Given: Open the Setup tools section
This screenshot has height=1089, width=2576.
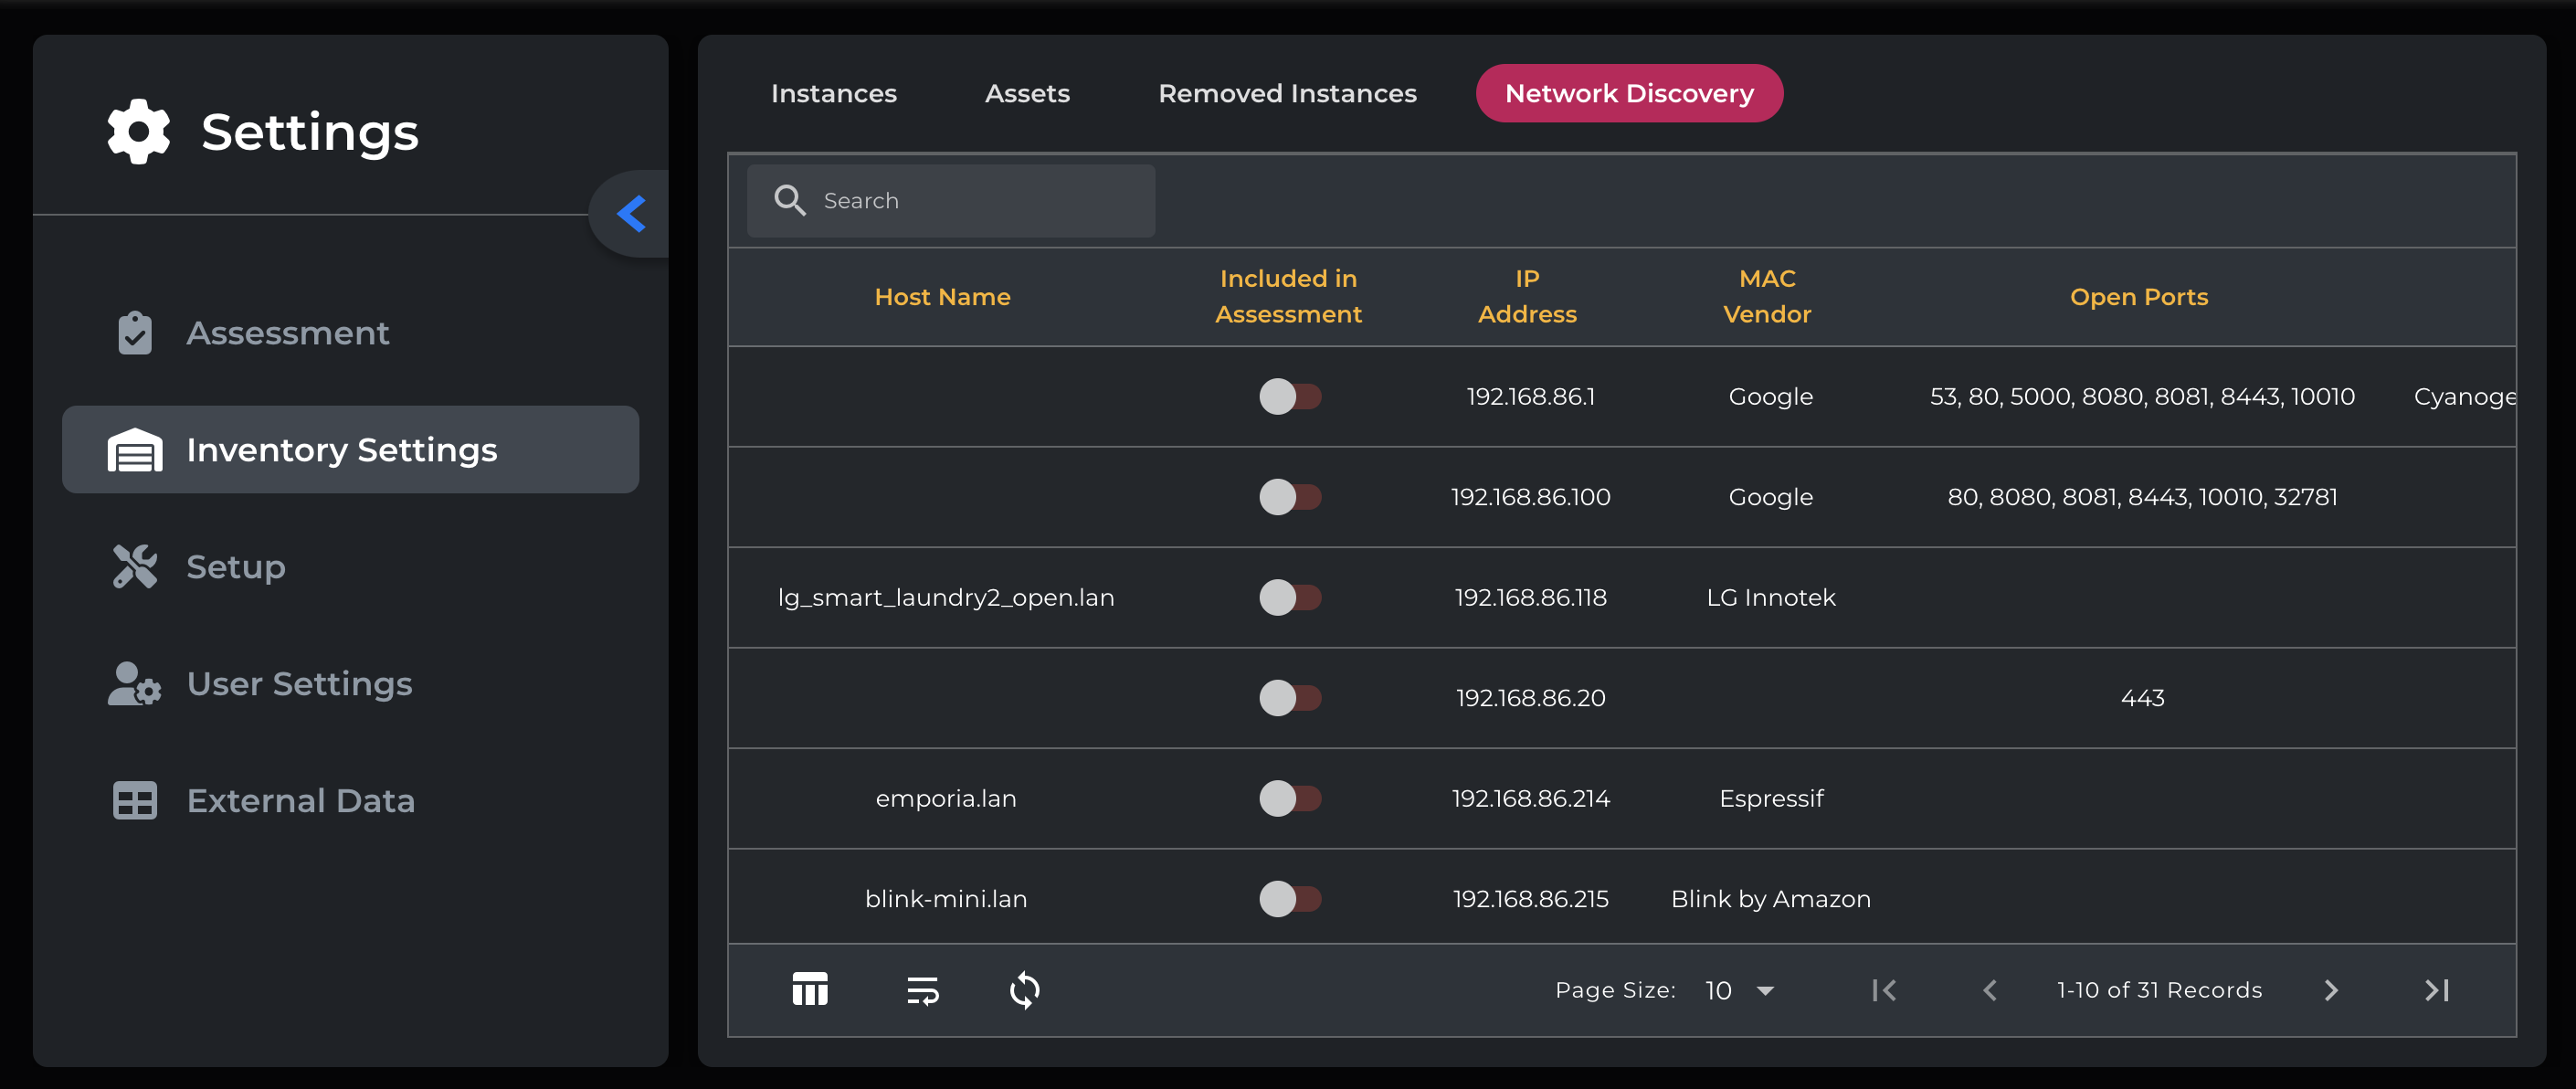Looking at the screenshot, I should click(235, 567).
